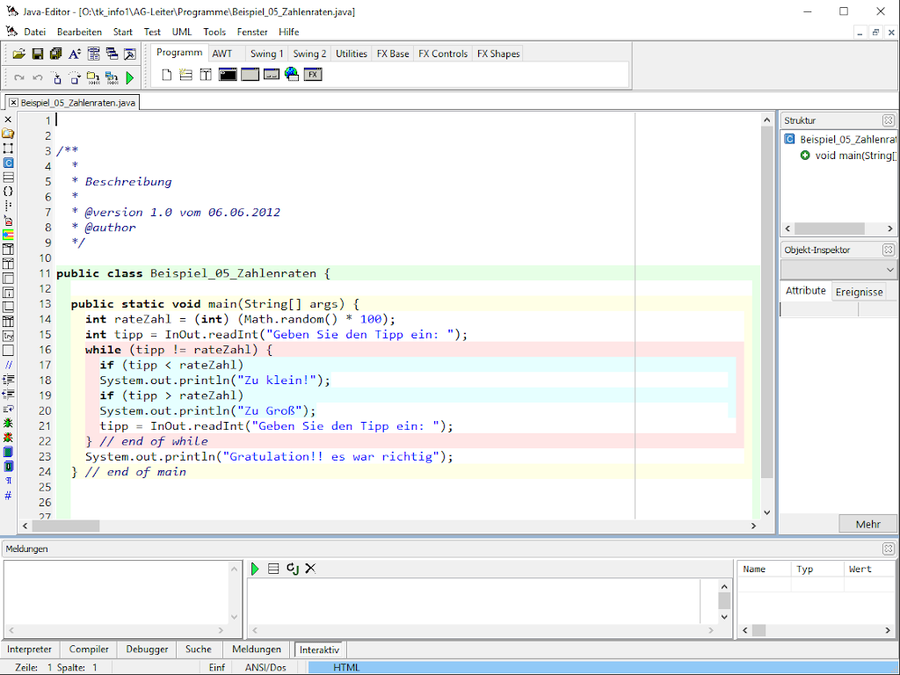Image resolution: width=900 pixels, height=675 pixels.
Task: Open the Objekt-Inspektor combo box dropdown
Action: click(x=889, y=270)
